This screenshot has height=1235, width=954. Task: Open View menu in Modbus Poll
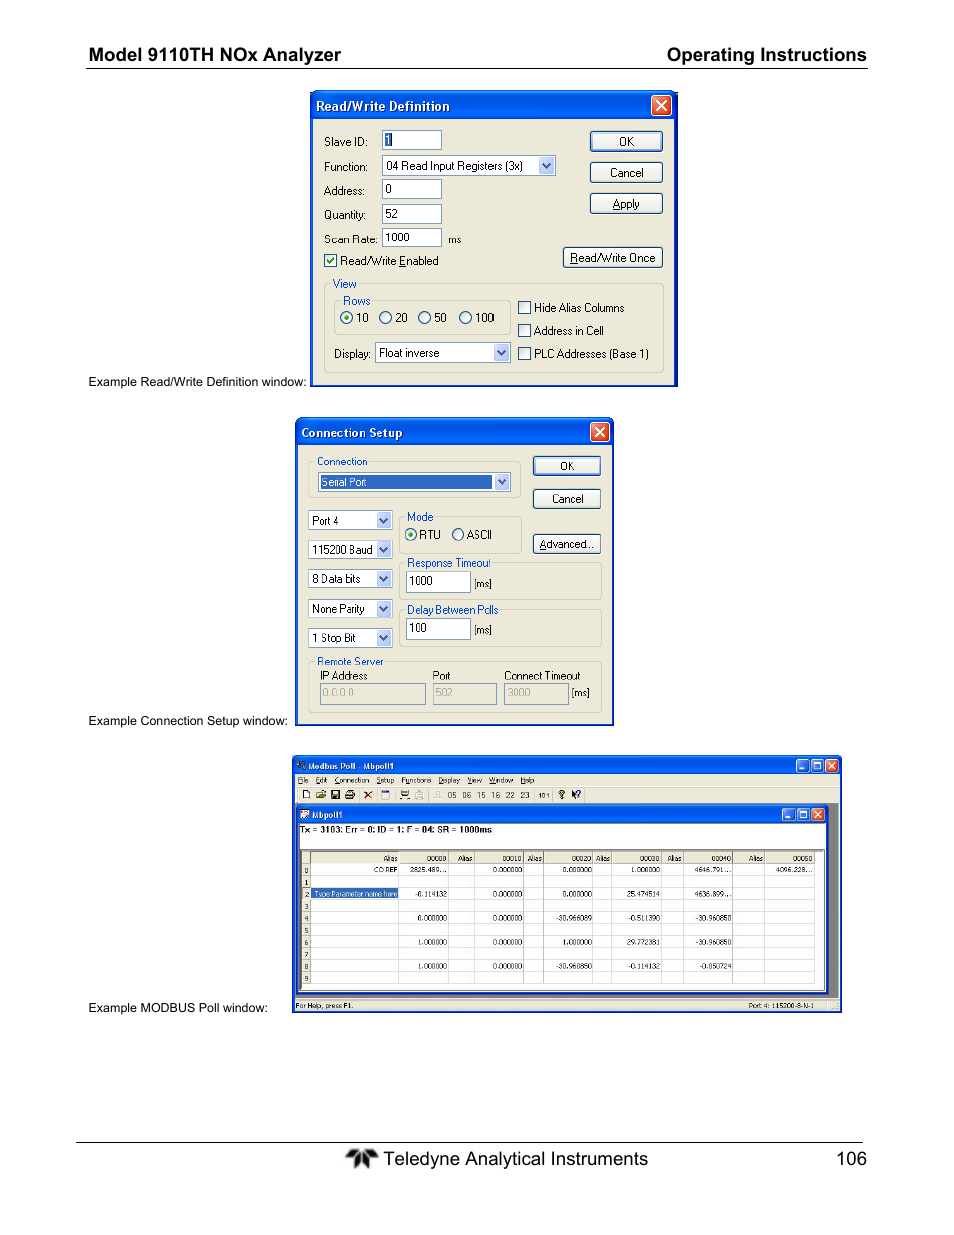(475, 780)
